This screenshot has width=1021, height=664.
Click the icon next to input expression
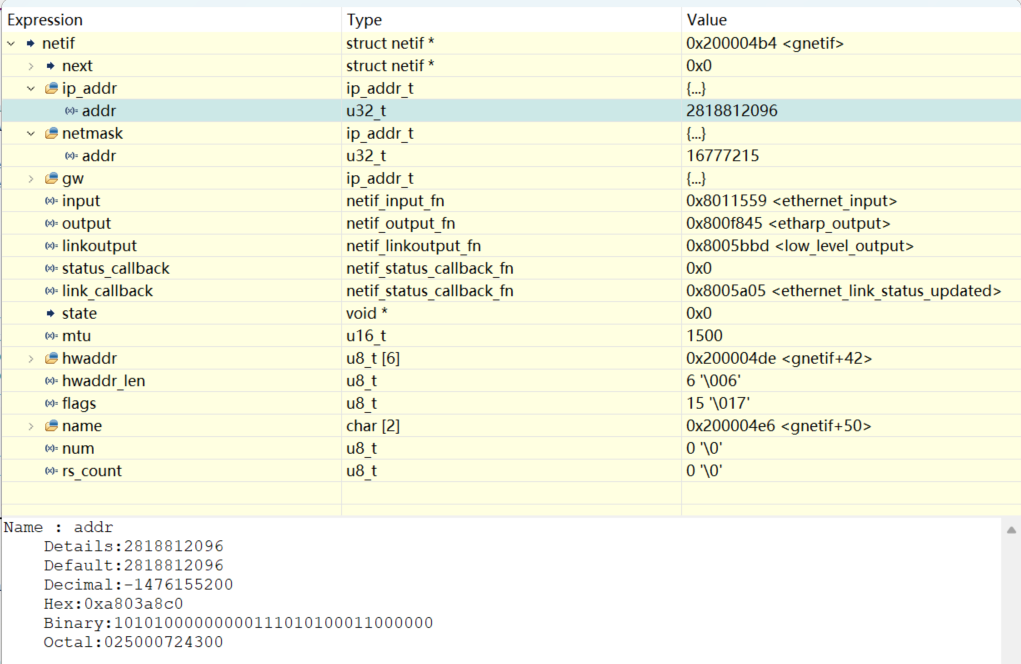(x=49, y=200)
